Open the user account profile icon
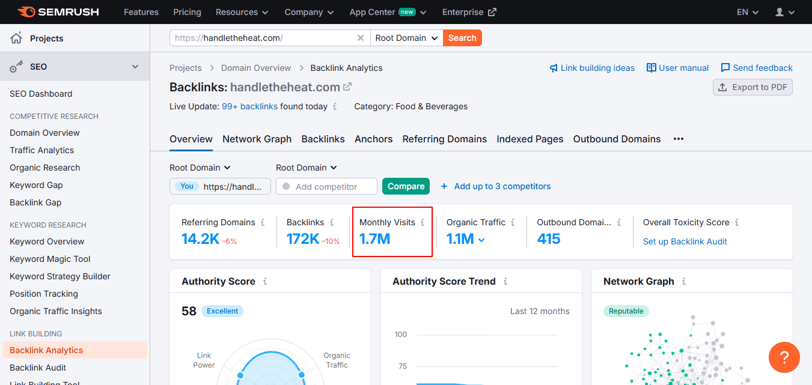This screenshot has width=812, height=385. (x=779, y=12)
